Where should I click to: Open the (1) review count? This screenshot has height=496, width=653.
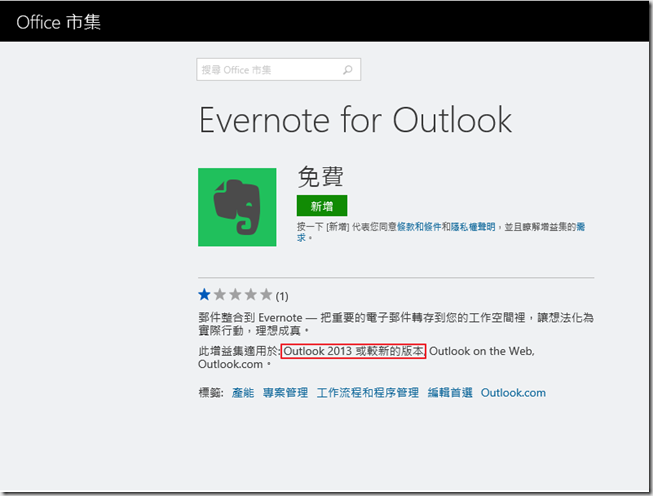pyautogui.click(x=282, y=296)
